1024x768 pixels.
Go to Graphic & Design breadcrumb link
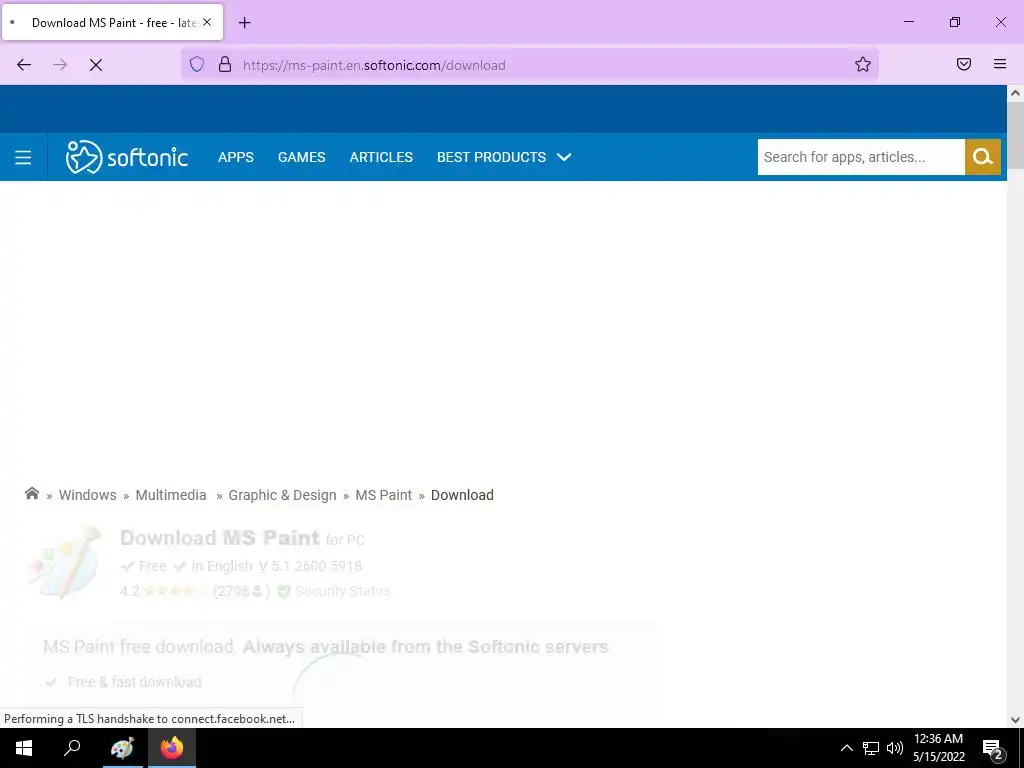click(282, 496)
